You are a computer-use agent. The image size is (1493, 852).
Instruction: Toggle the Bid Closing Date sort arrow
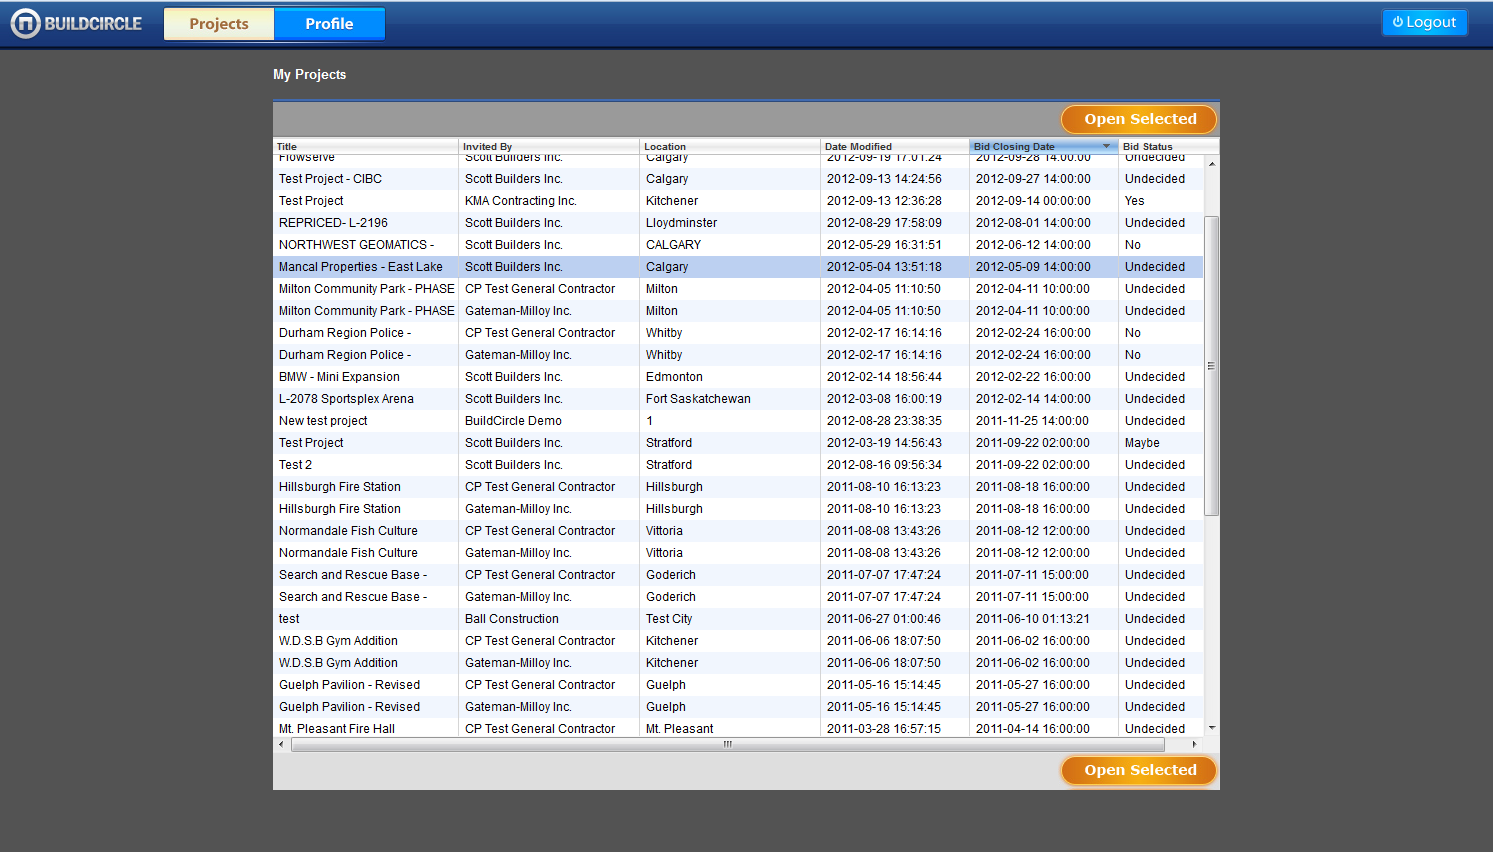click(x=1106, y=146)
